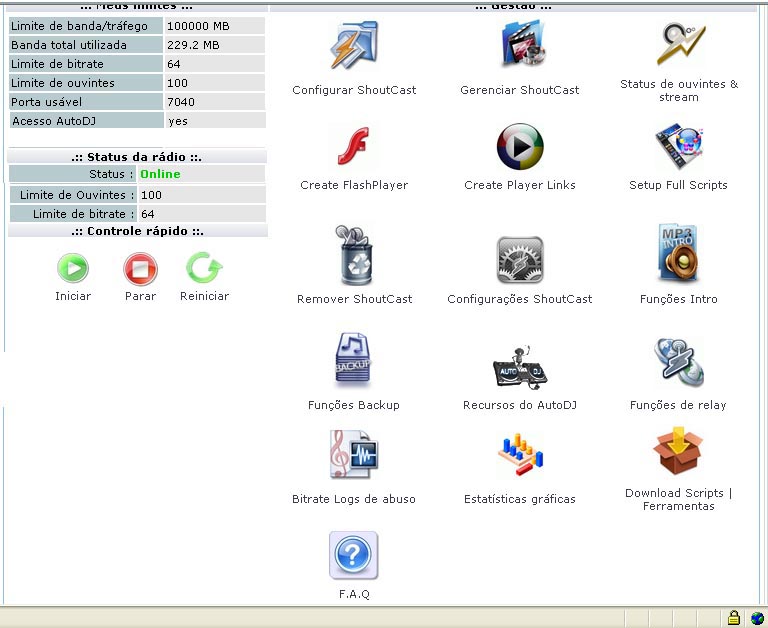Click the Controle rápido header
The height and width of the screenshot is (628, 768).
[x=137, y=231]
